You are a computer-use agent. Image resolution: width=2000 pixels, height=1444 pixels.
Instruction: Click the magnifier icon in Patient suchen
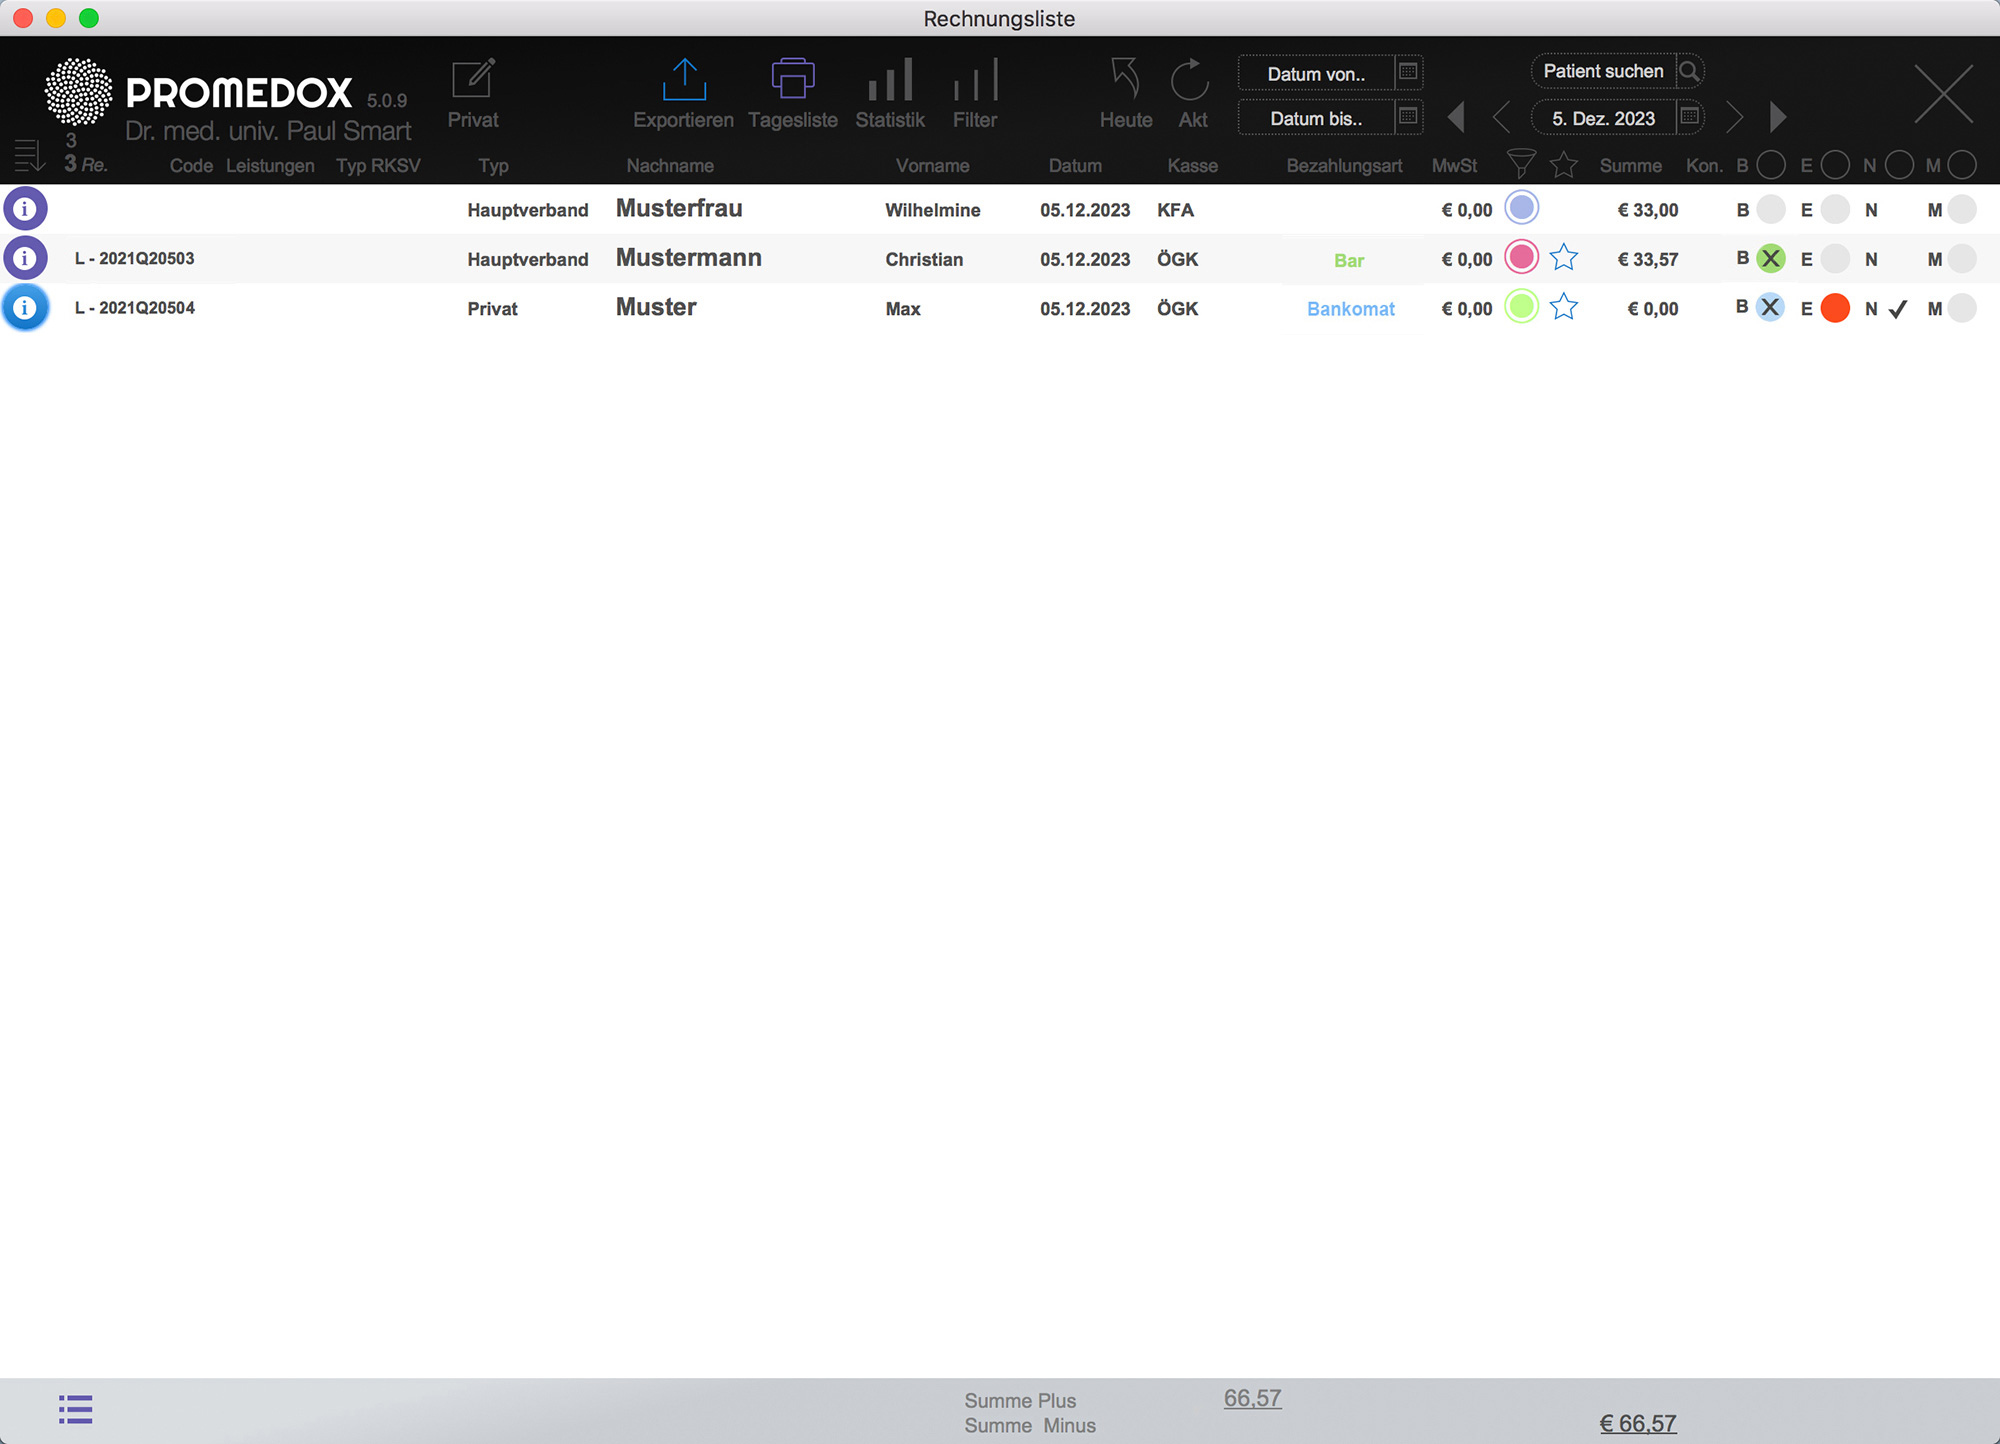[x=1689, y=71]
